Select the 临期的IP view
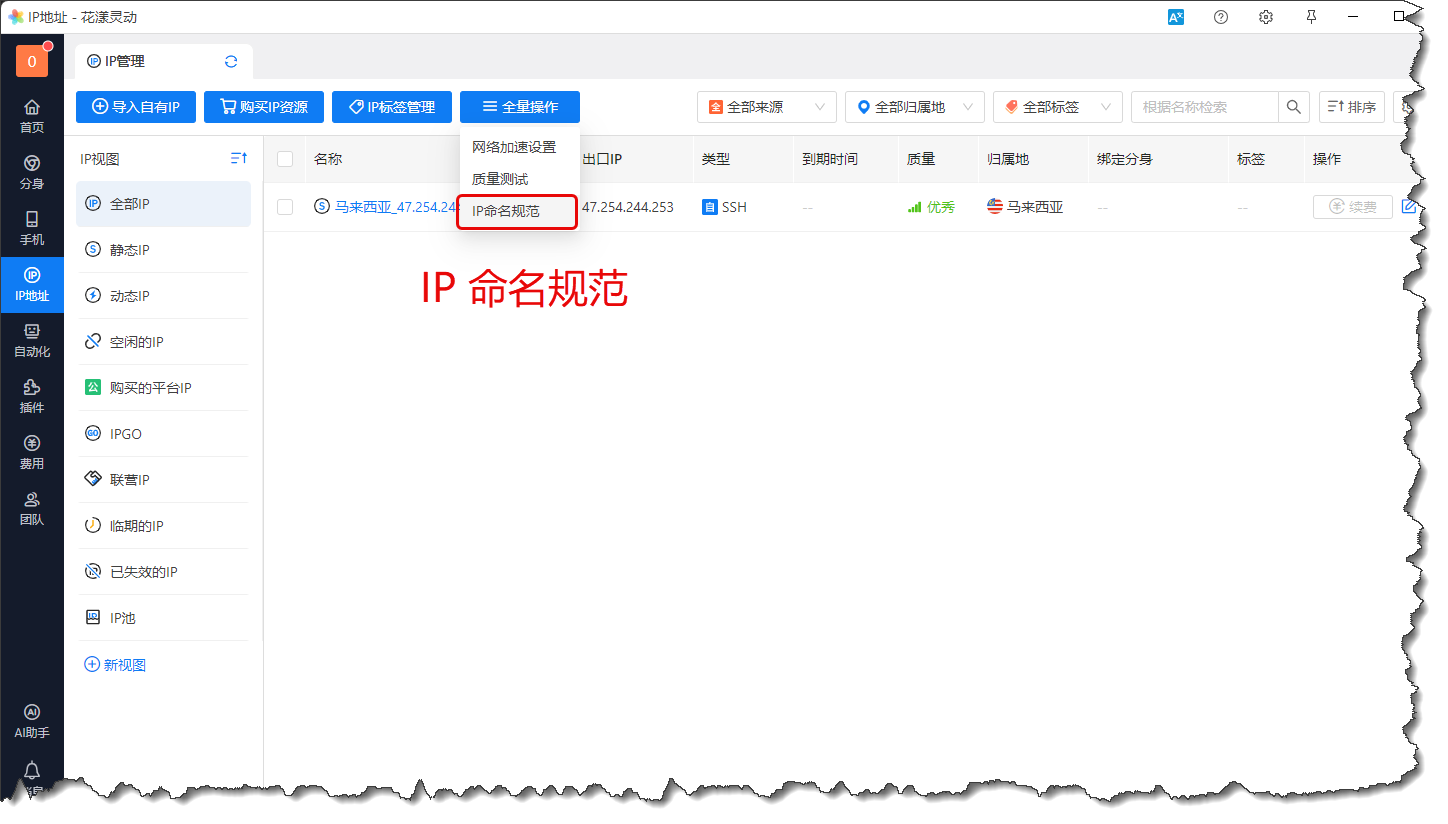Screen dimensions: 1448x824 (x=163, y=526)
